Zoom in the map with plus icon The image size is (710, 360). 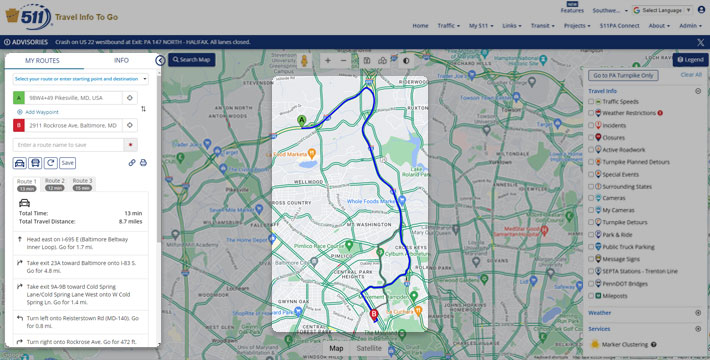coord(328,60)
